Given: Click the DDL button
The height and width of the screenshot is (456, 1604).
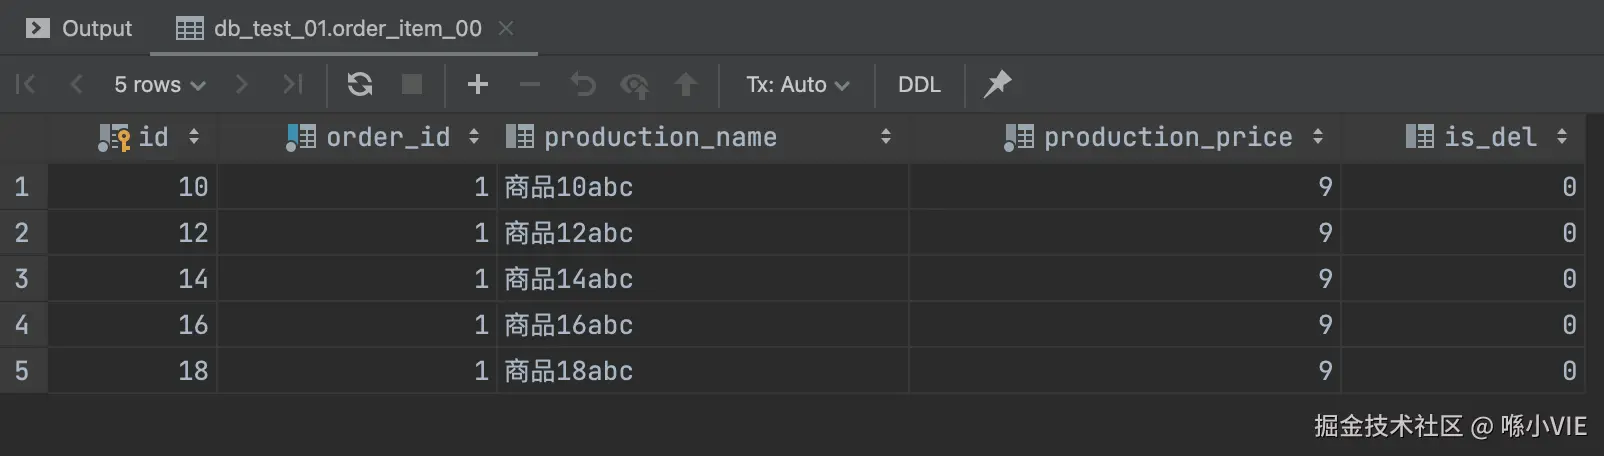Looking at the screenshot, I should pos(919,85).
